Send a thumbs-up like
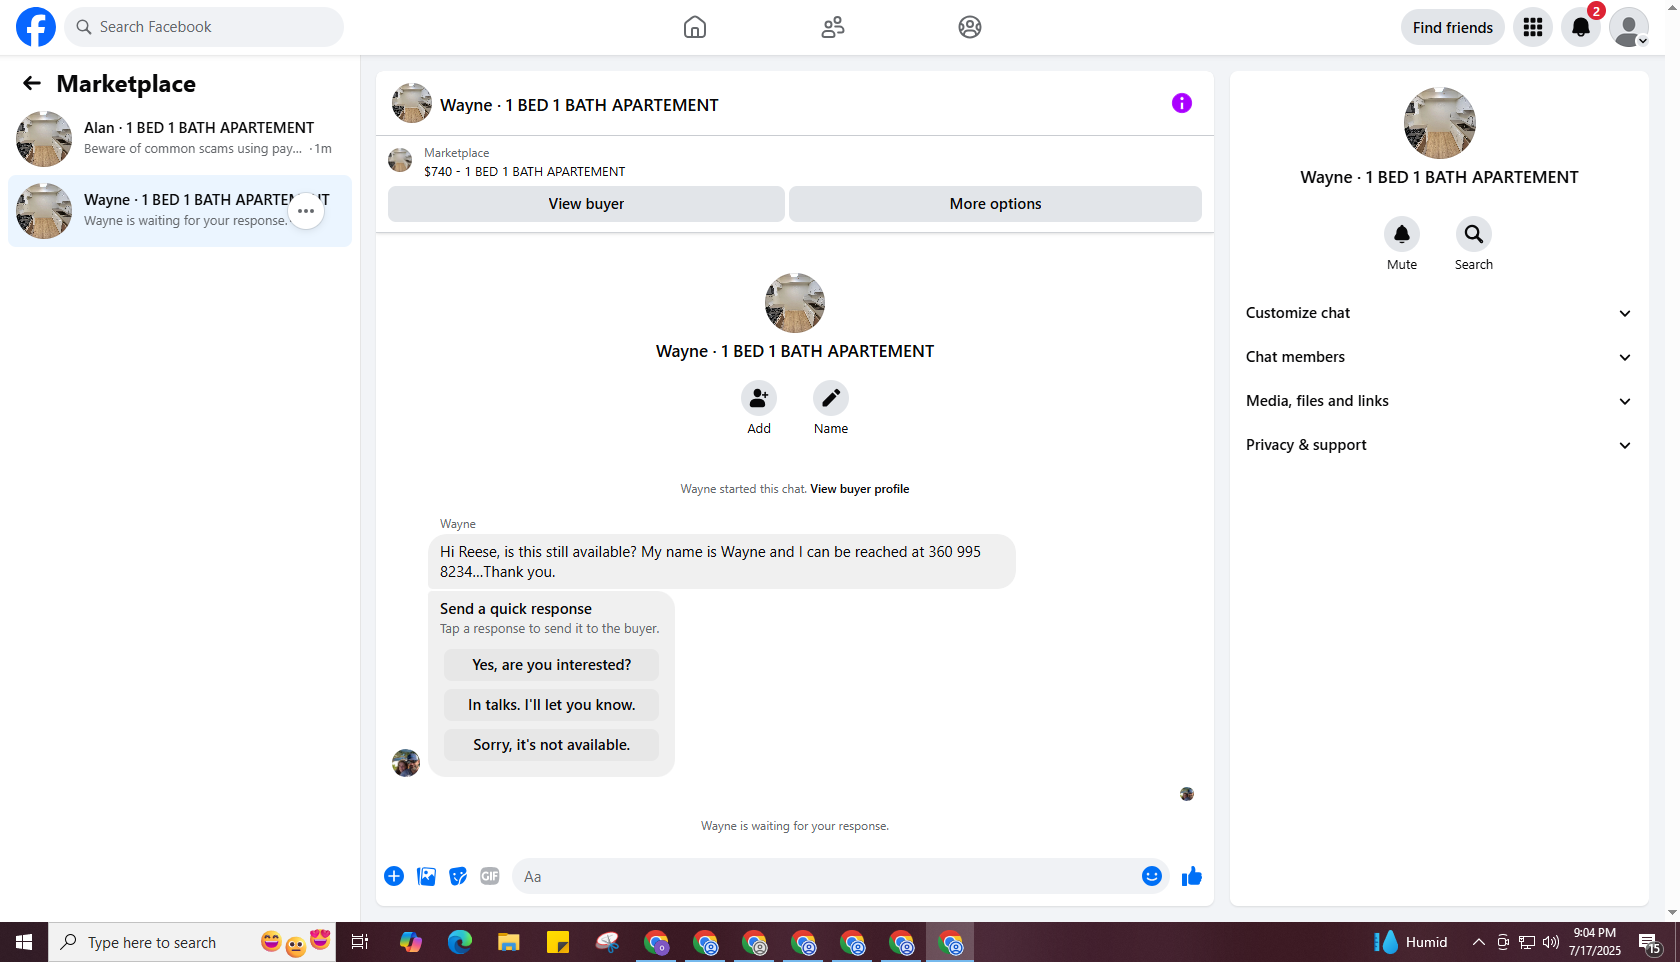Screen dimensions: 1680x962 tap(1192, 877)
